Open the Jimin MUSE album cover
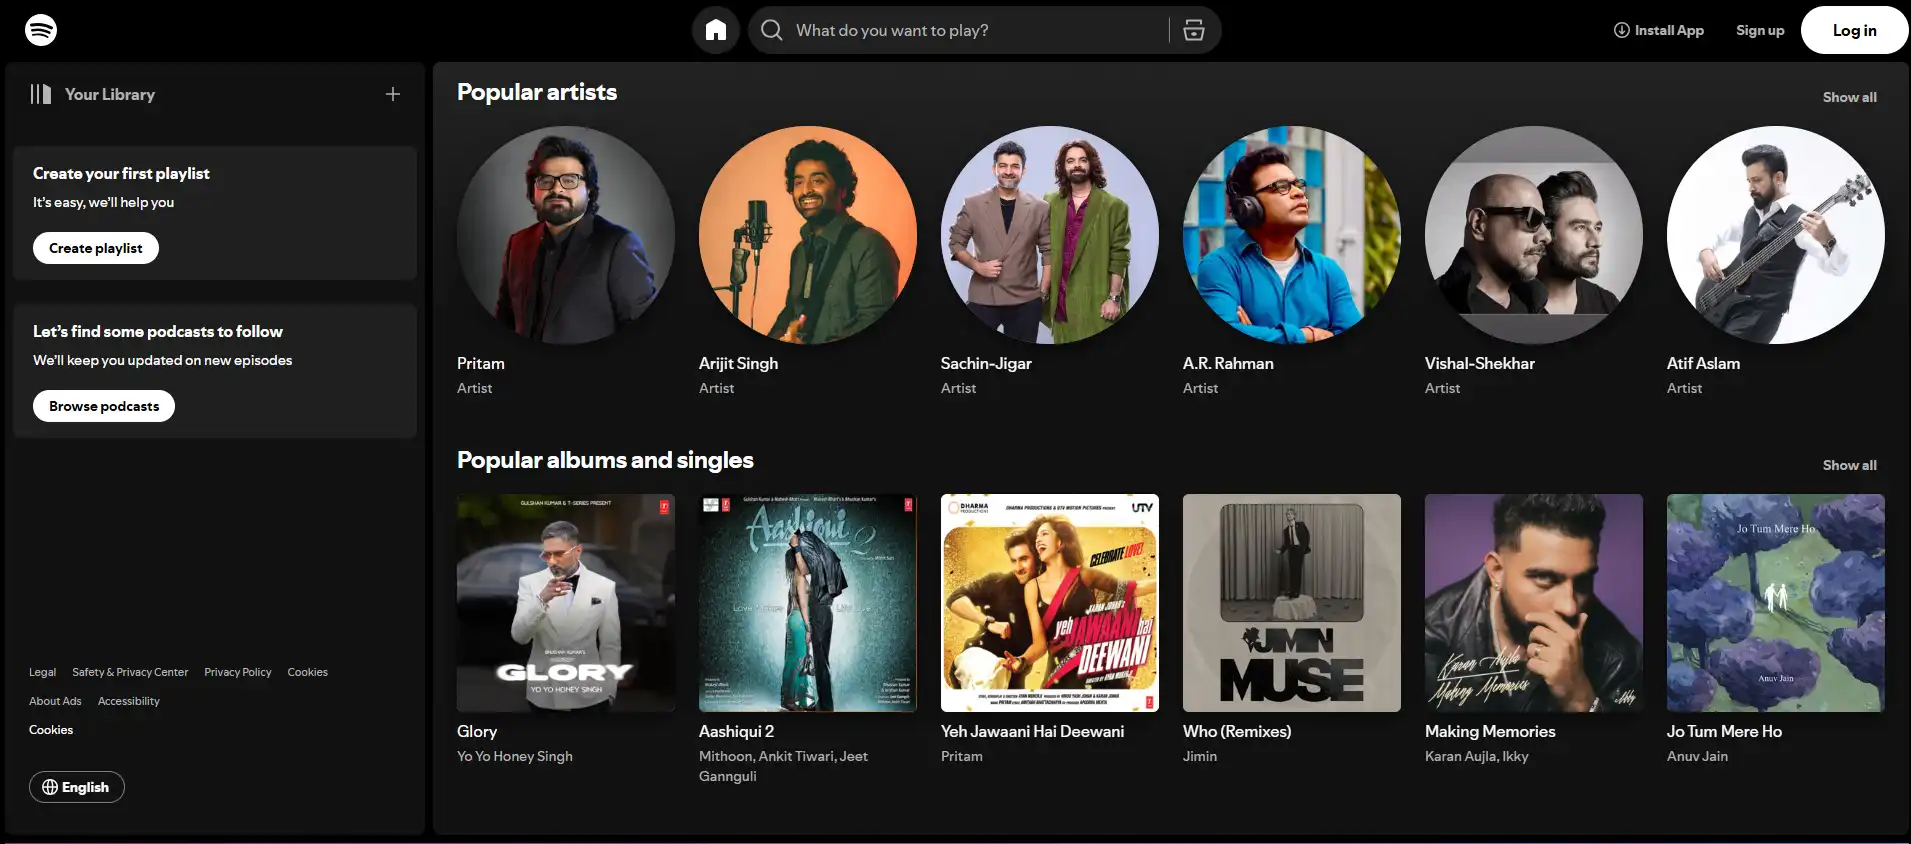 tap(1292, 603)
